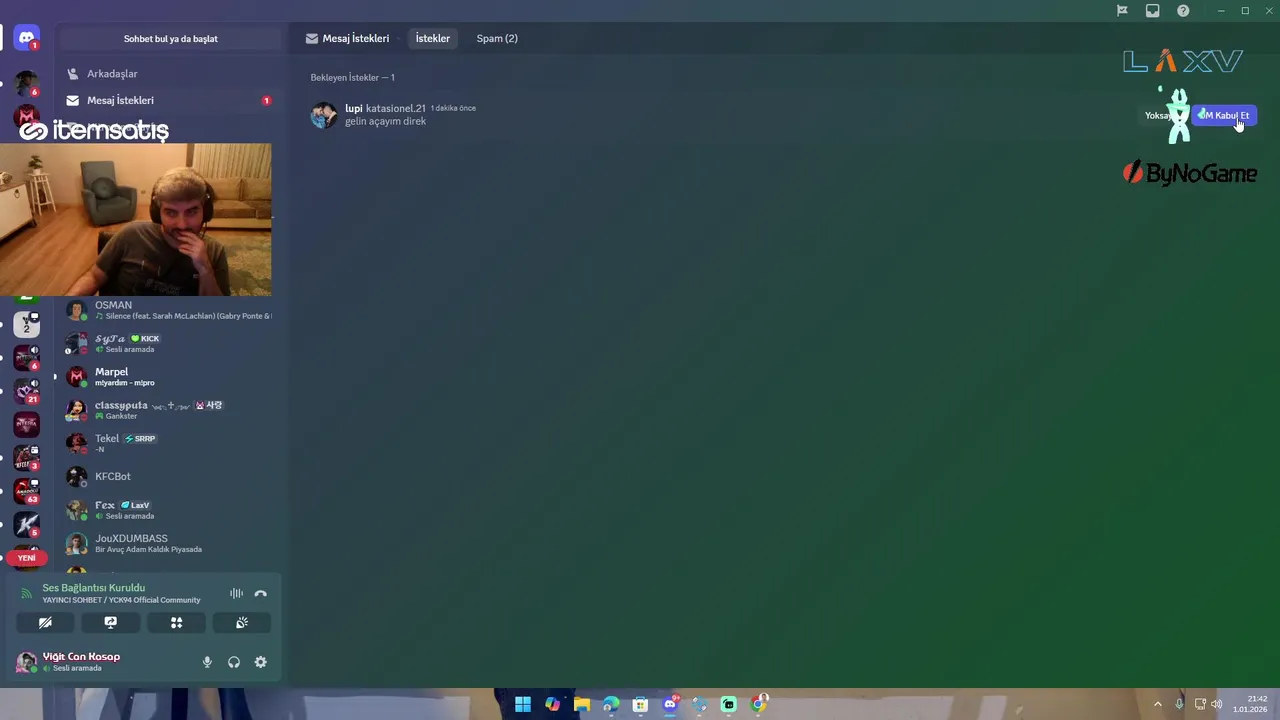Open DM with classyputa
Image resolution: width=1280 pixels, height=720 pixels.
click(168, 410)
